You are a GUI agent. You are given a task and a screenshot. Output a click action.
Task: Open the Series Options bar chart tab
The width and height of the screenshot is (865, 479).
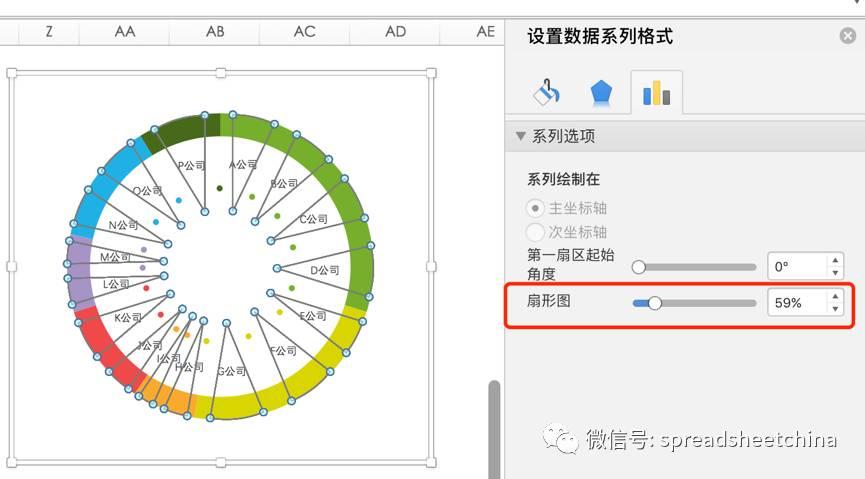[x=656, y=93]
